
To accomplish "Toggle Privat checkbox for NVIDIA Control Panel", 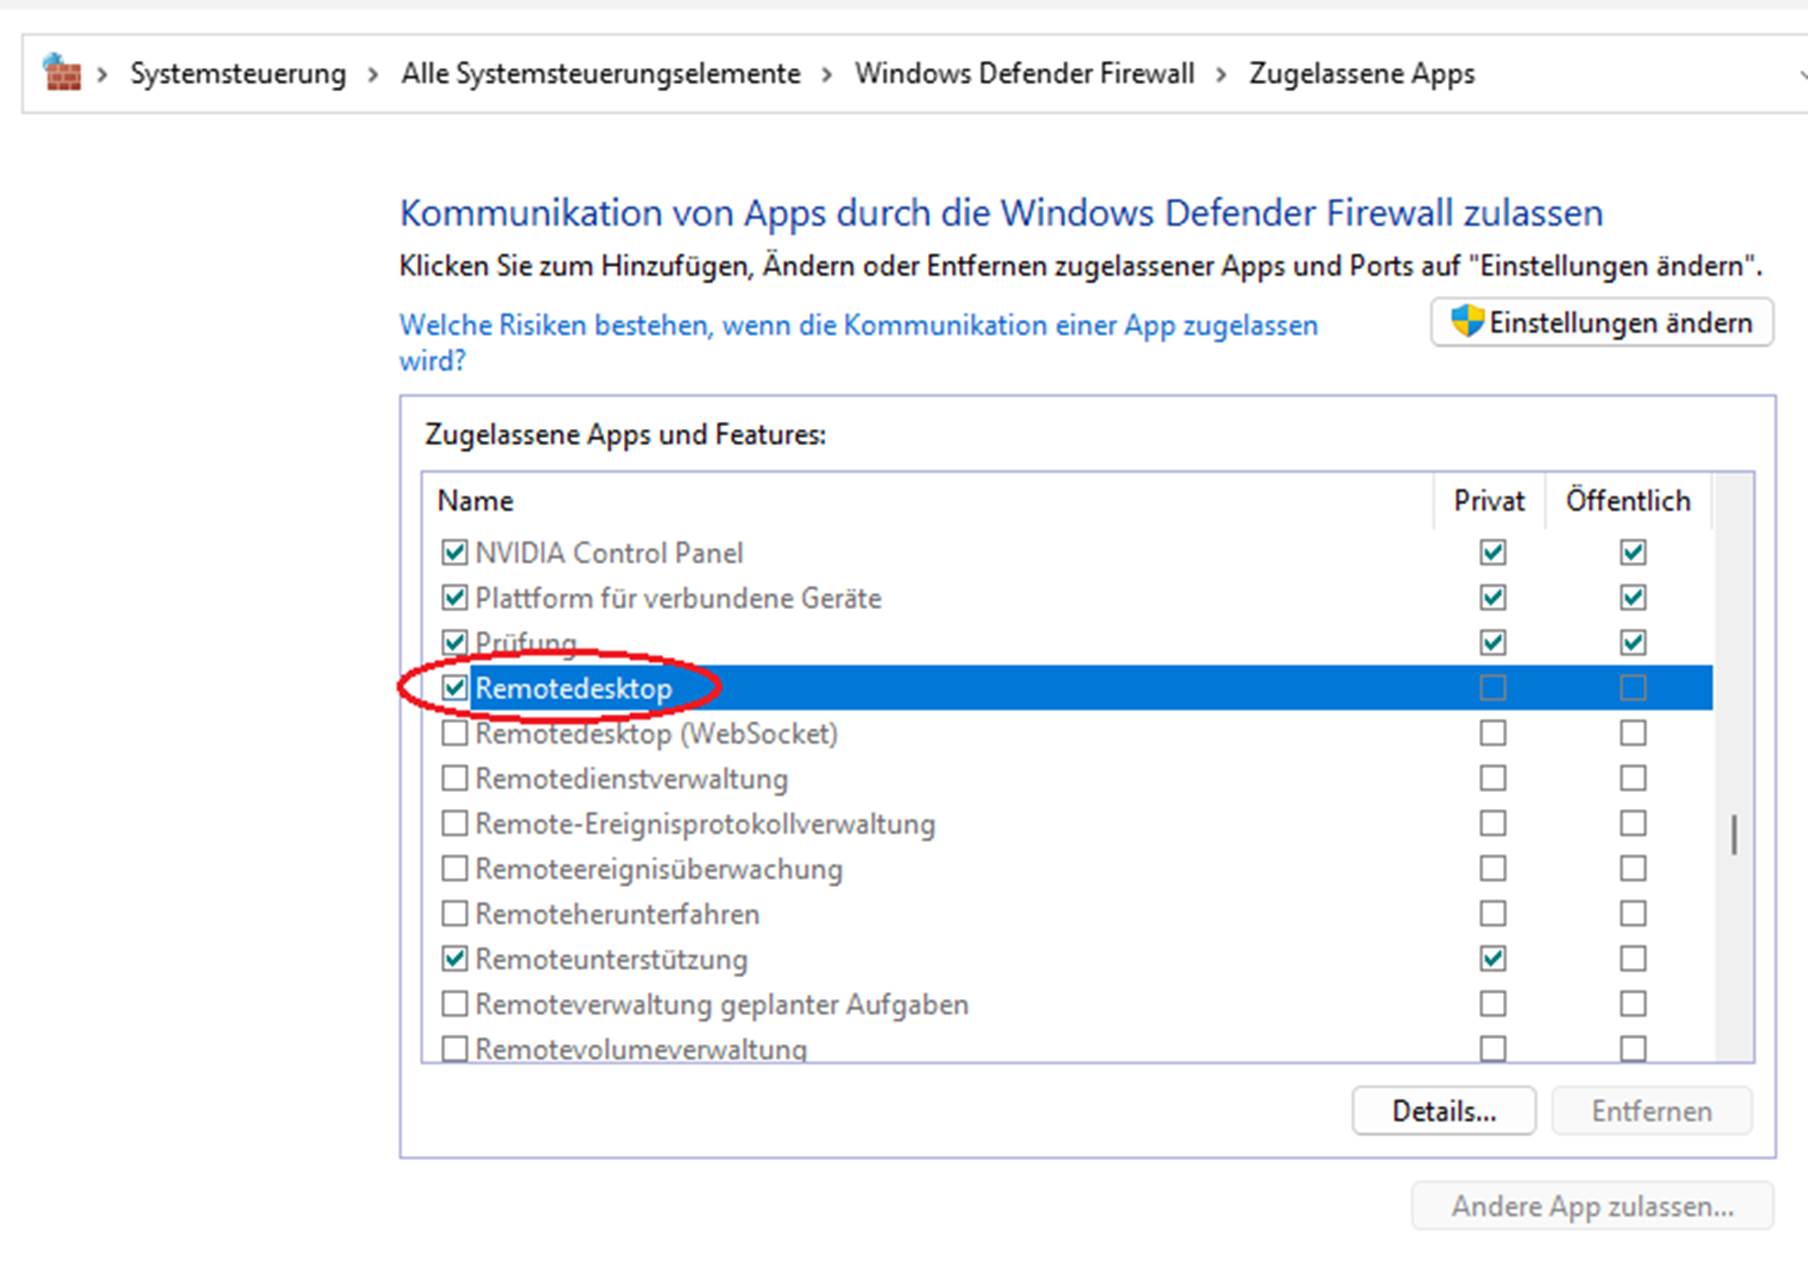I will click(1493, 552).
